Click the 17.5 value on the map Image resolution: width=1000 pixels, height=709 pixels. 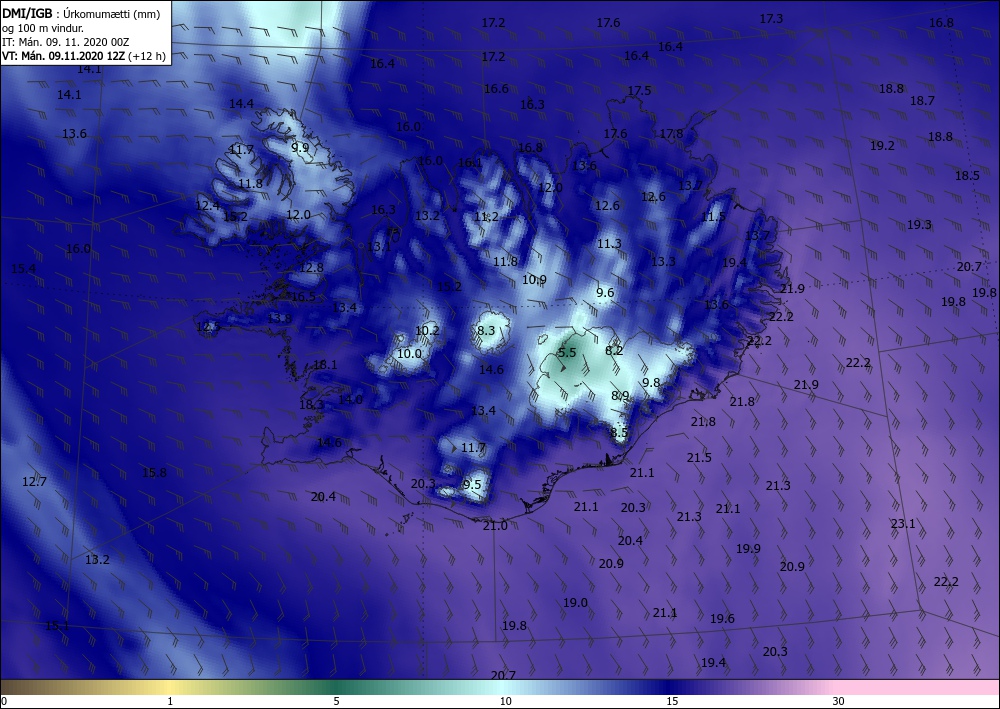pyautogui.click(x=639, y=91)
